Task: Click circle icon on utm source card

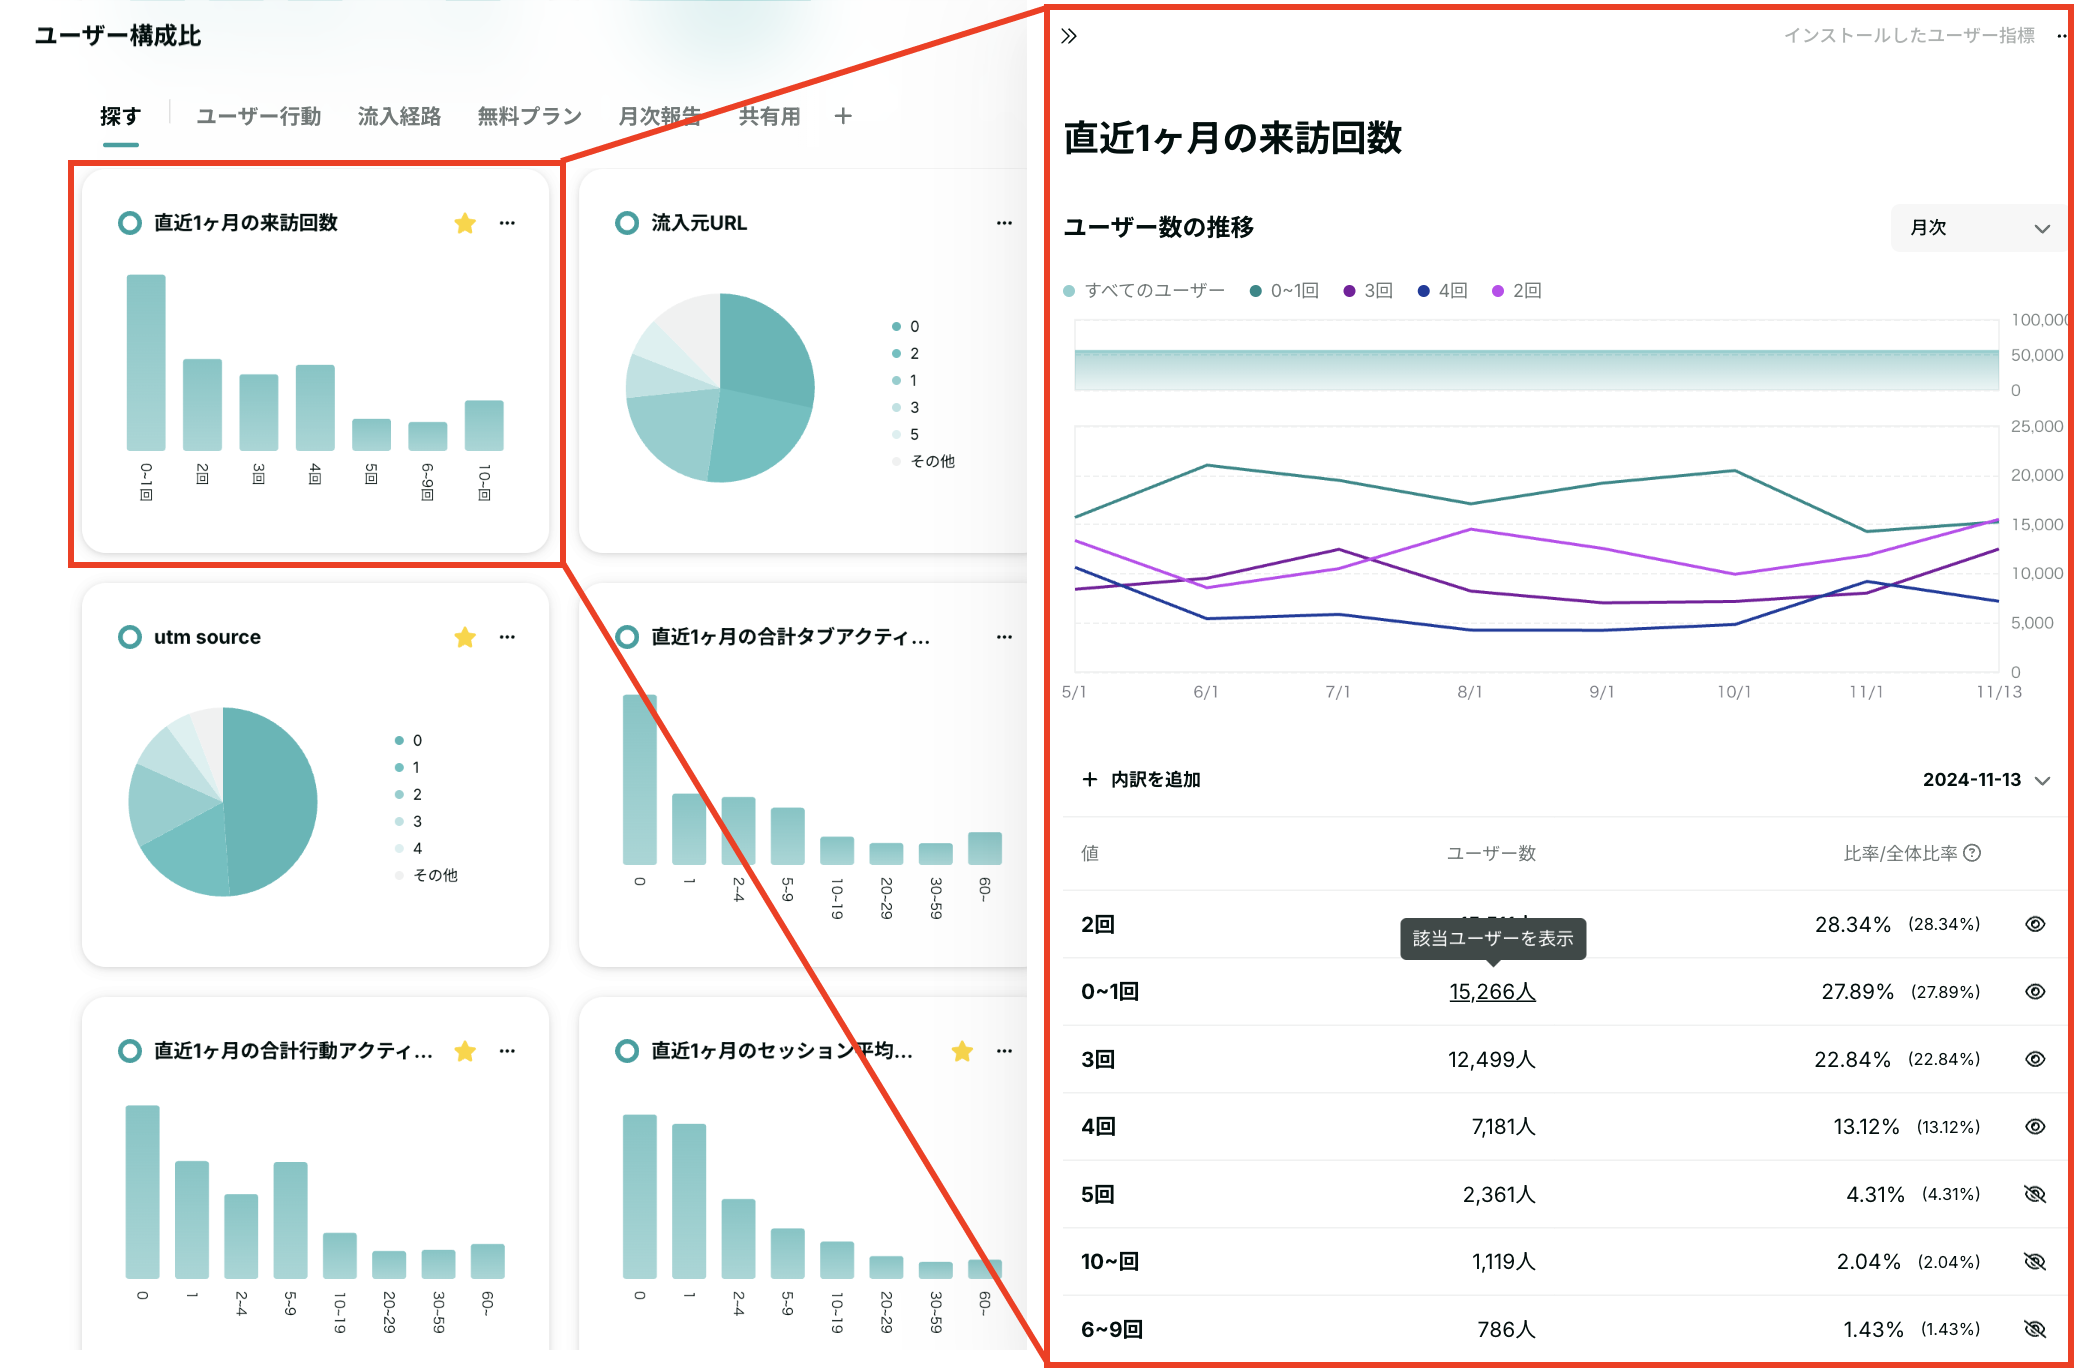Action: (x=129, y=637)
